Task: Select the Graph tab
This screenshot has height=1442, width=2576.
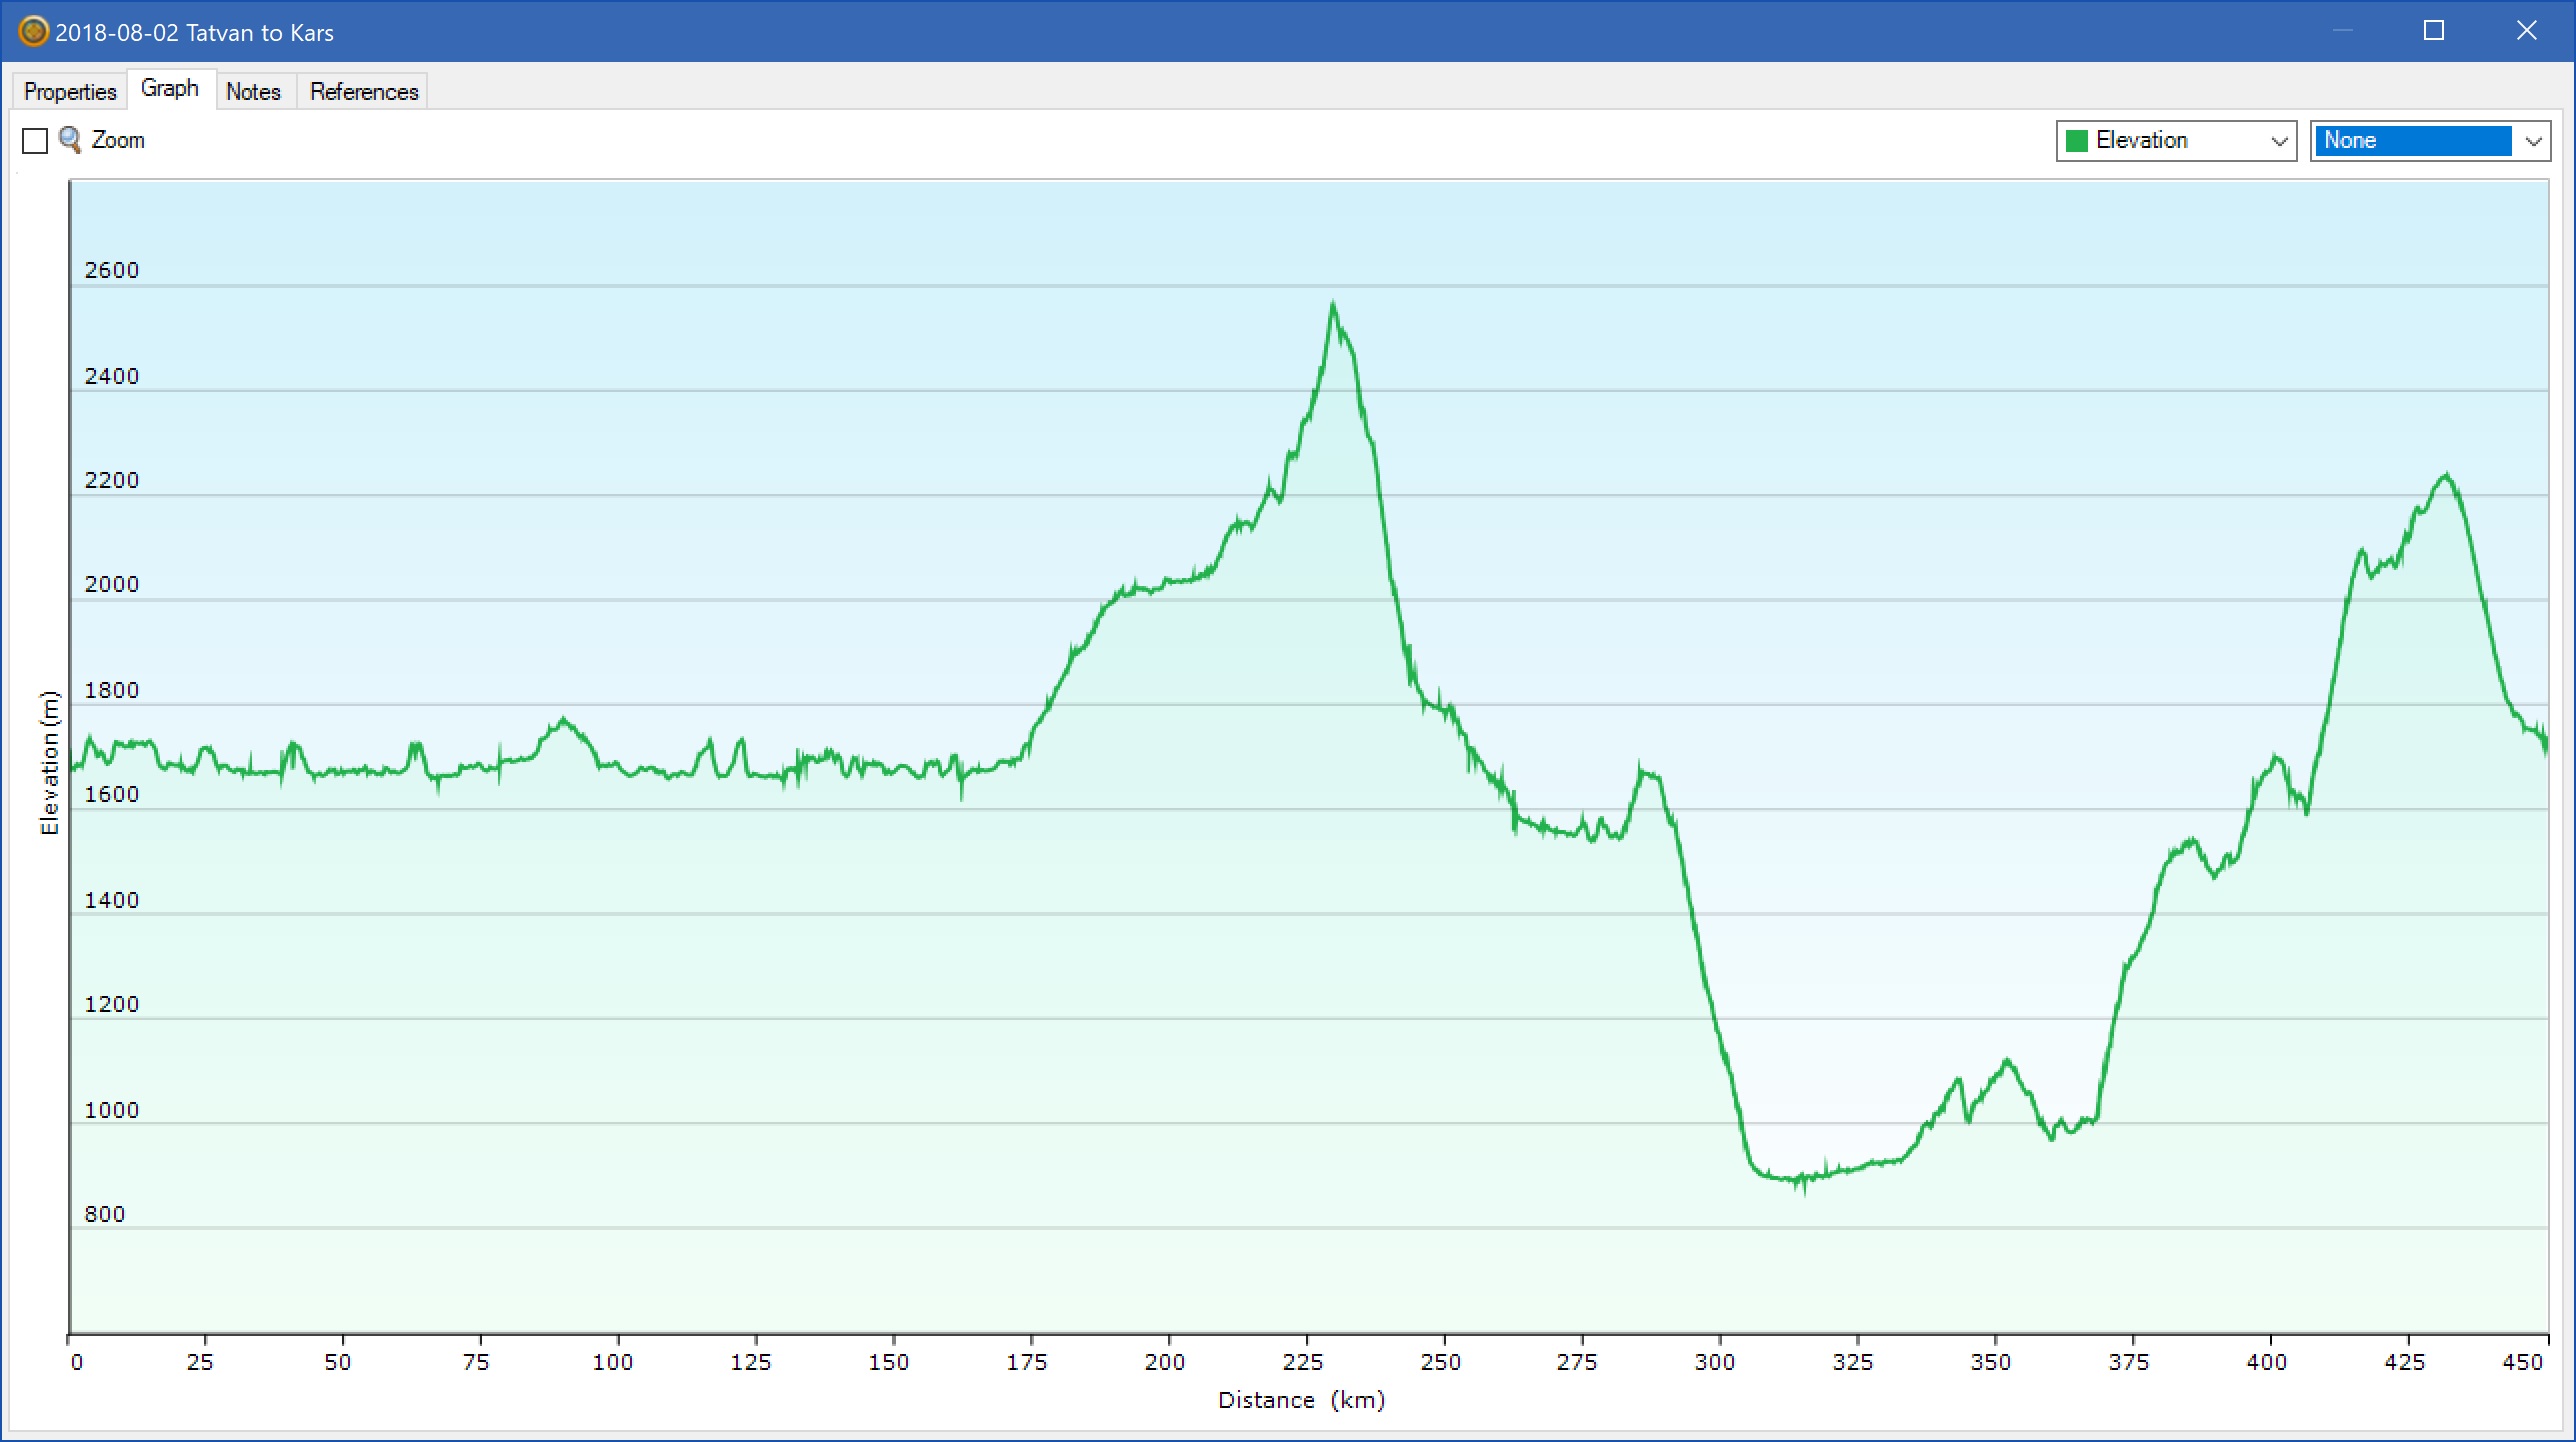Action: [x=170, y=89]
